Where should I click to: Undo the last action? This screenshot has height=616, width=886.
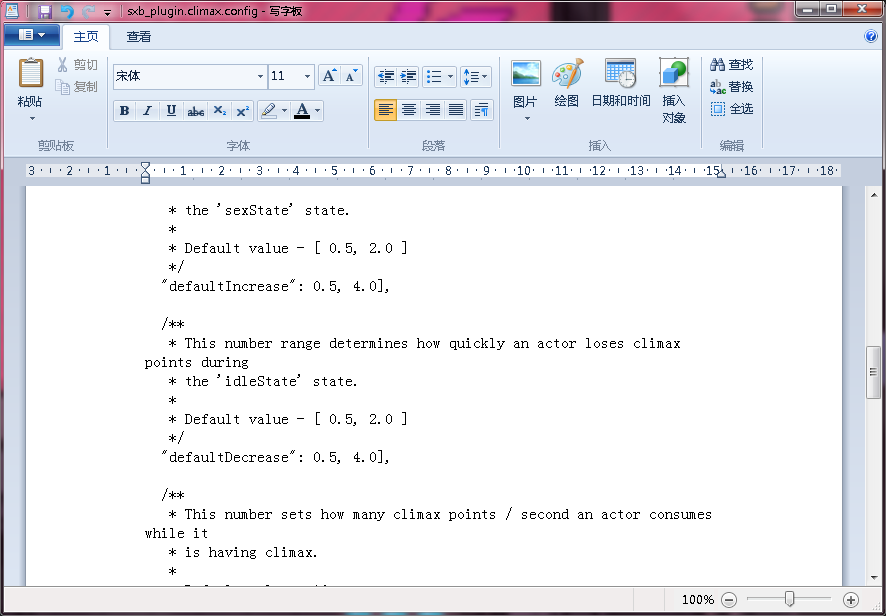67,11
